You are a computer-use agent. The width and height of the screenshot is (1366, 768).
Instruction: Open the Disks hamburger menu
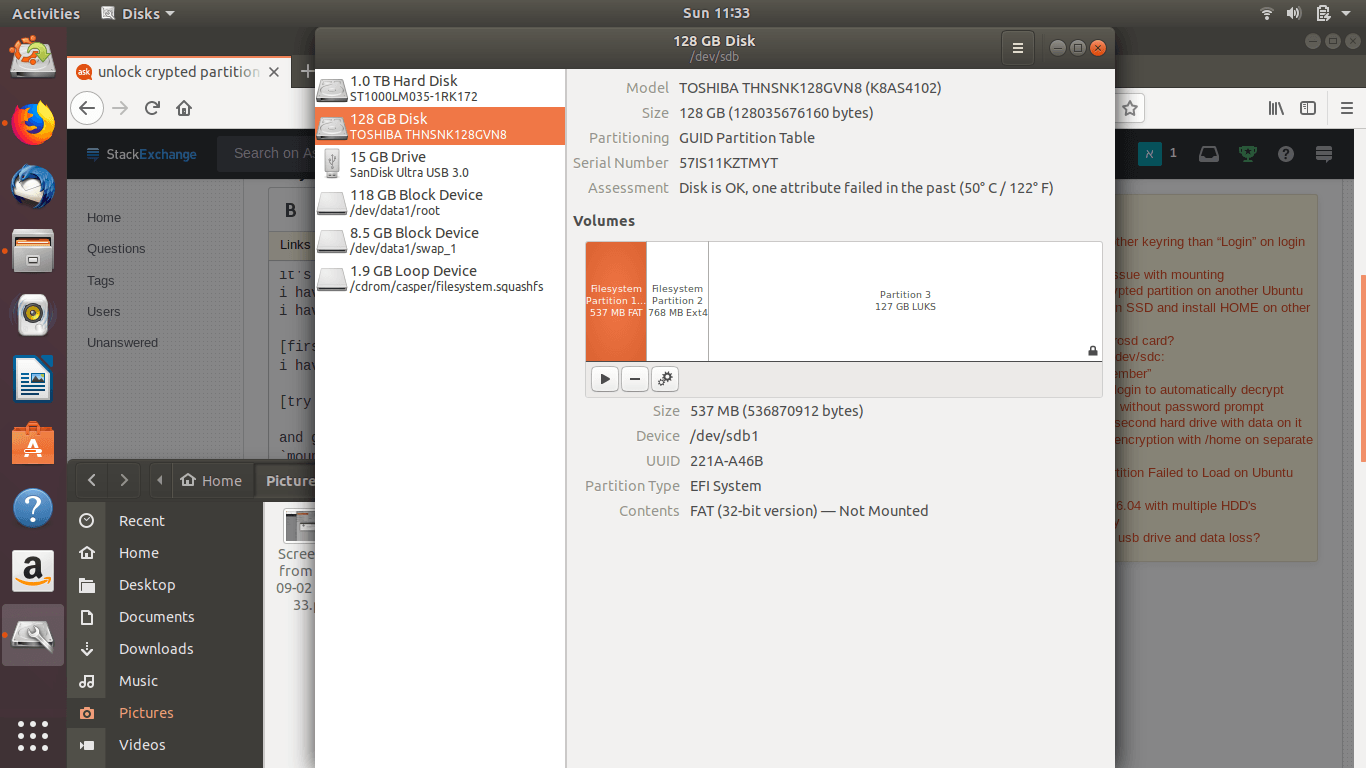(1017, 48)
